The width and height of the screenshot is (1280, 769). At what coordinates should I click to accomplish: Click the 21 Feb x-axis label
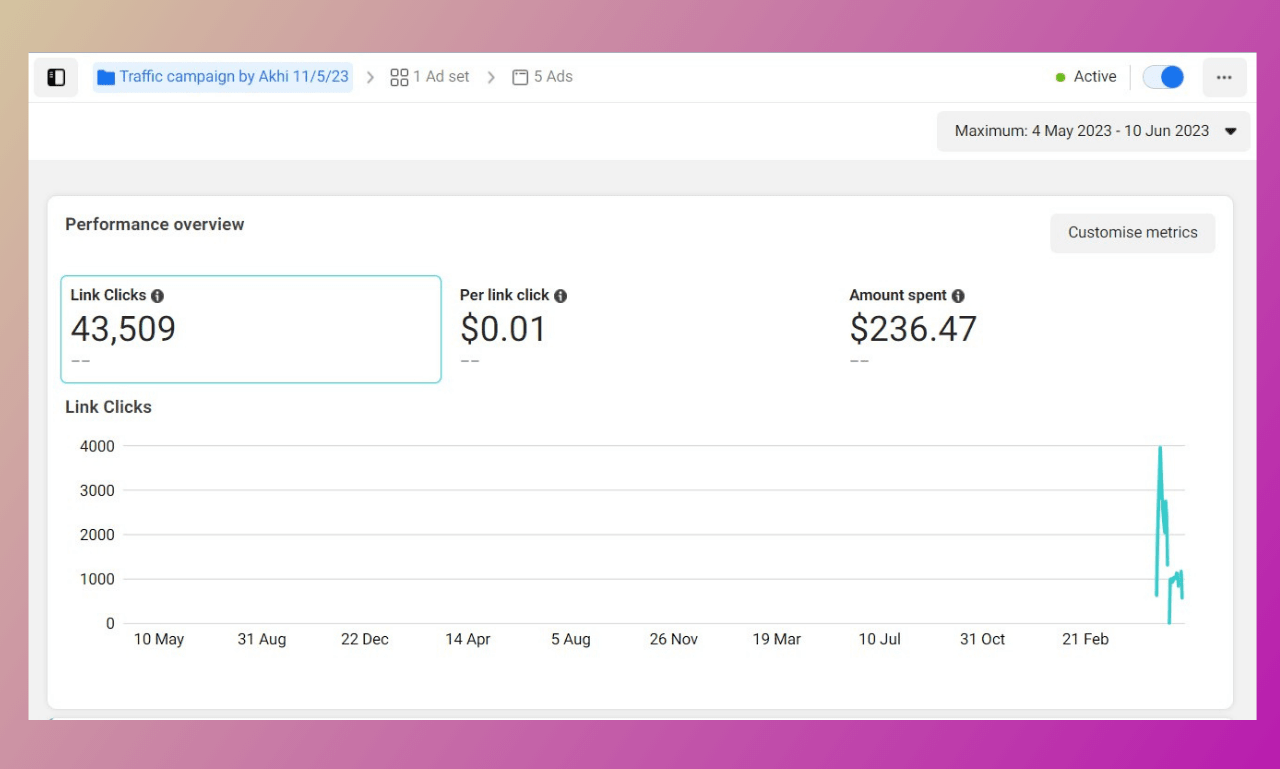tap(1086, 639)
